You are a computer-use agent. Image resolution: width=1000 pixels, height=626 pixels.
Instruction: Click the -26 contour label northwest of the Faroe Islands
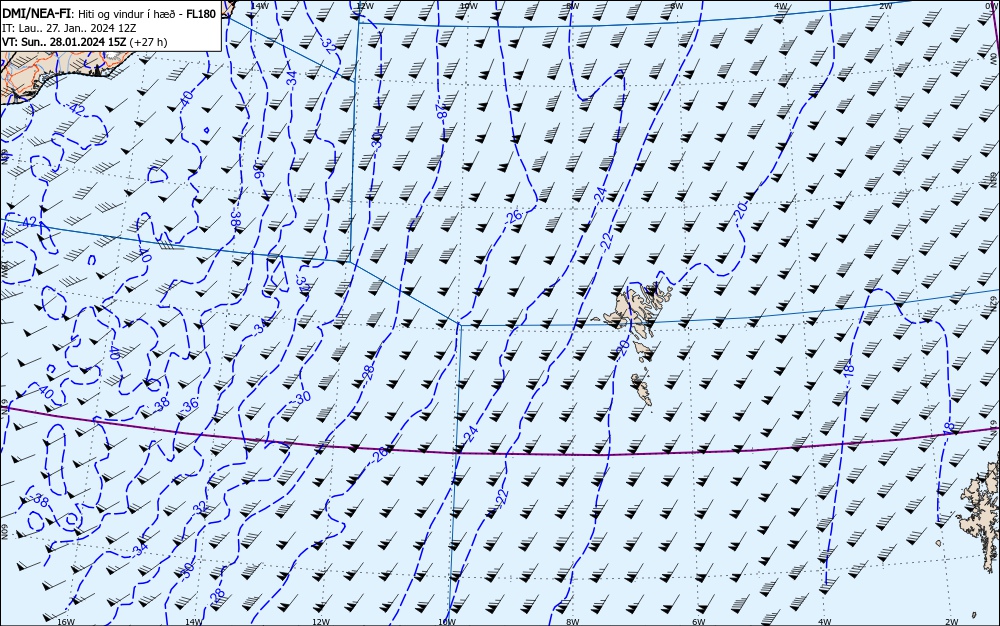pyautogui.click(x=513, y=216)
